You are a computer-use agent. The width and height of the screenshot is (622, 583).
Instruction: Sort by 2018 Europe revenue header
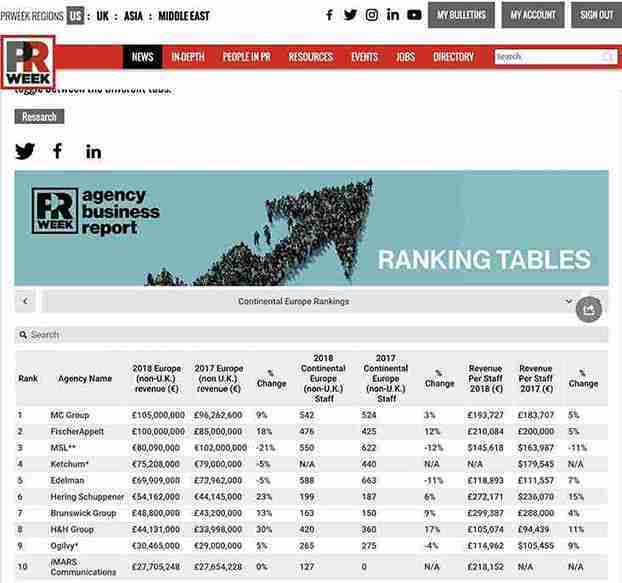click(157, 378)
